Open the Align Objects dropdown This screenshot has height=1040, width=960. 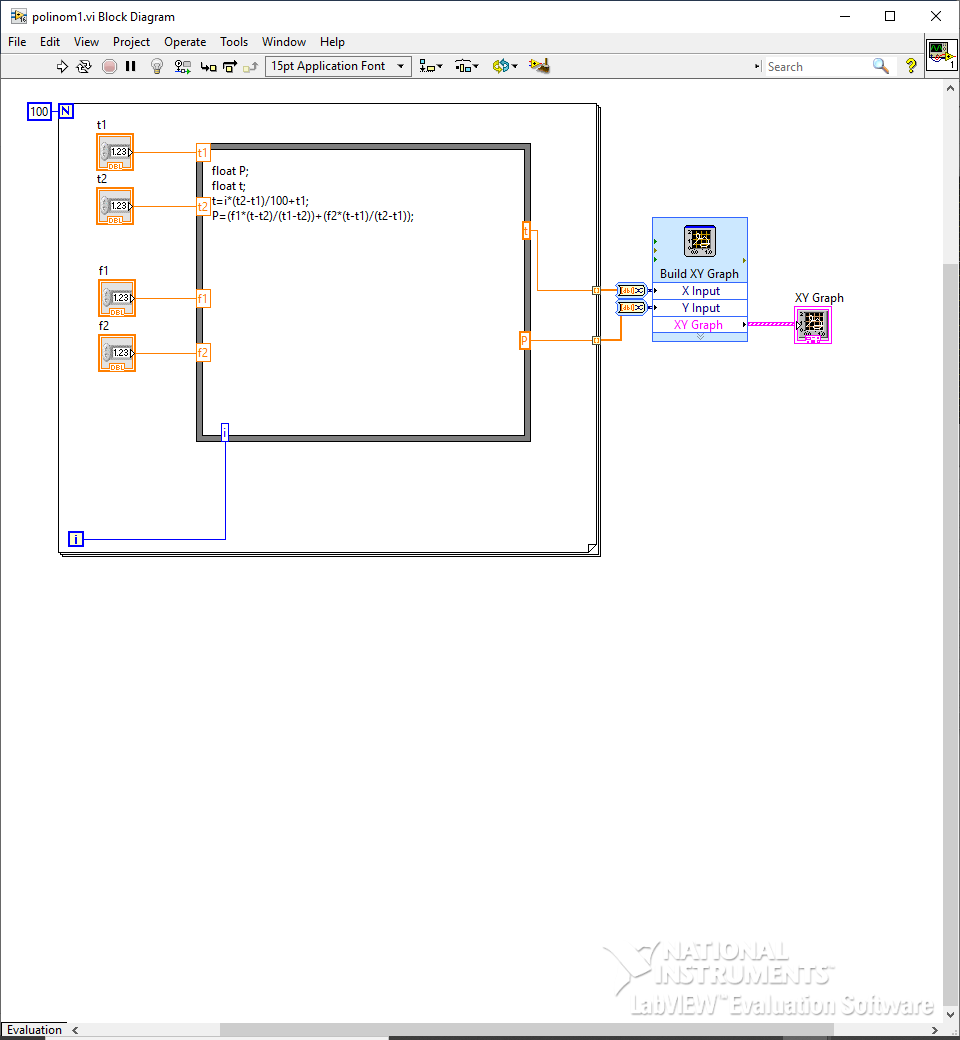[431, 66]
